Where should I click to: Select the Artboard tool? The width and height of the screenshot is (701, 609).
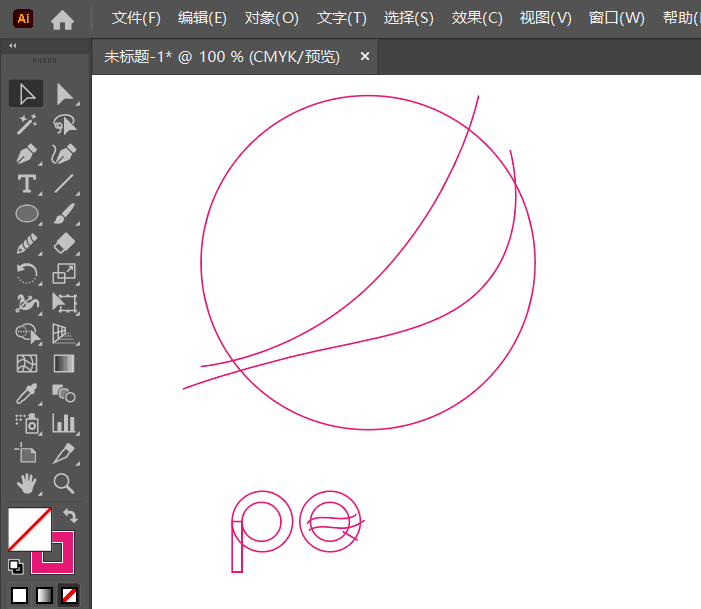pyautogui.click(x=26, y=453)
